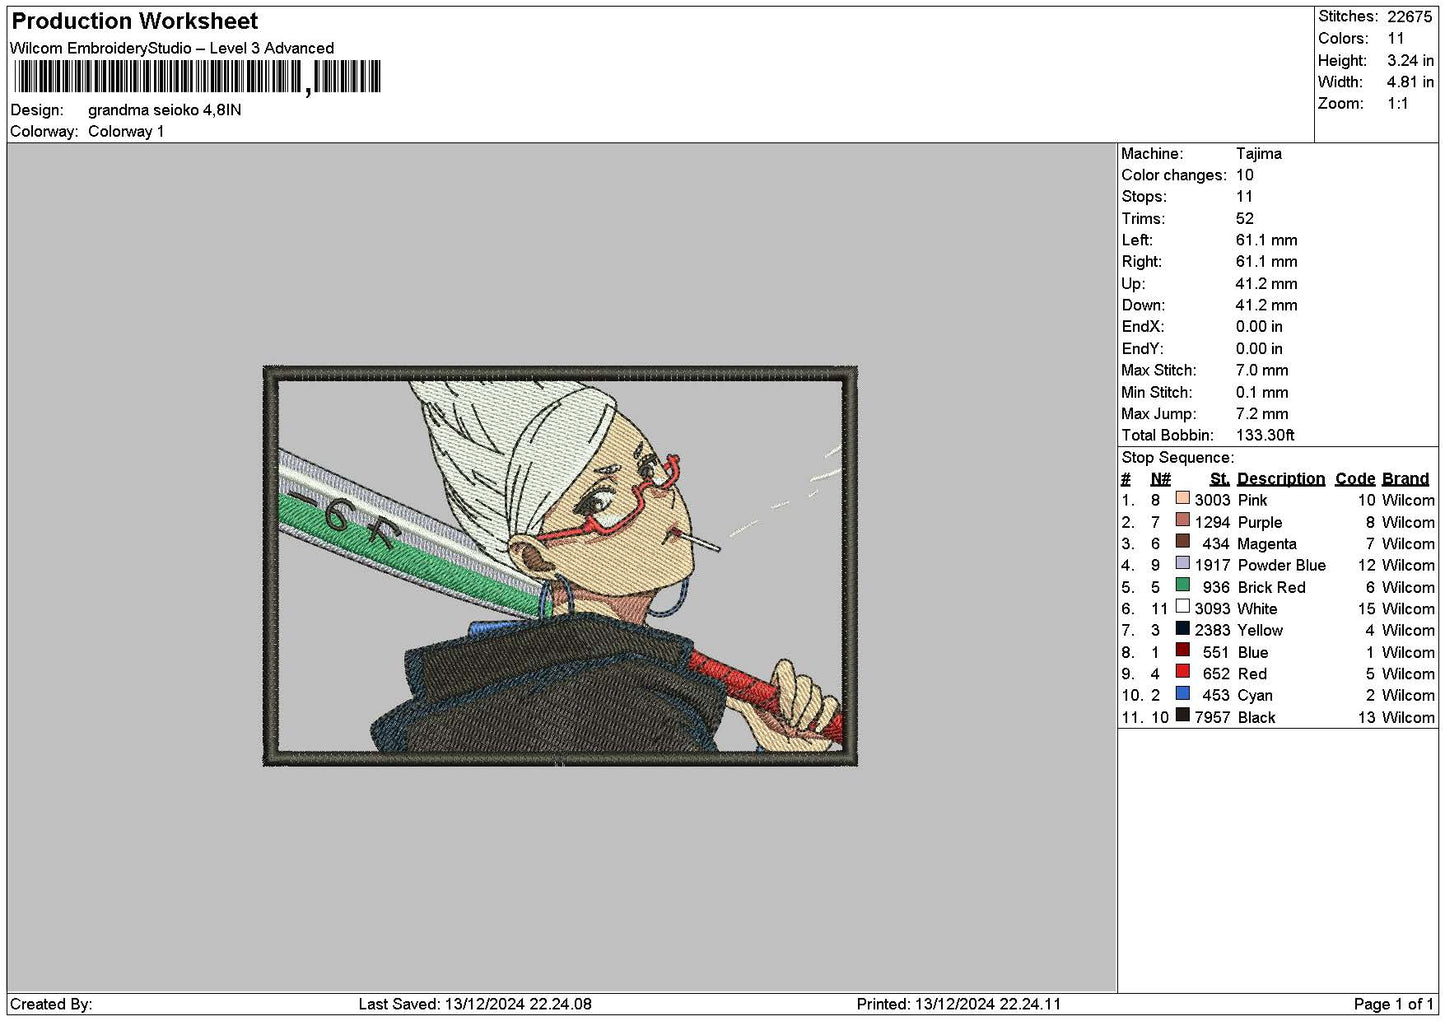Click the Colors value "11" in header
The image size is (1445, 1021).
tap(1396, 38)
